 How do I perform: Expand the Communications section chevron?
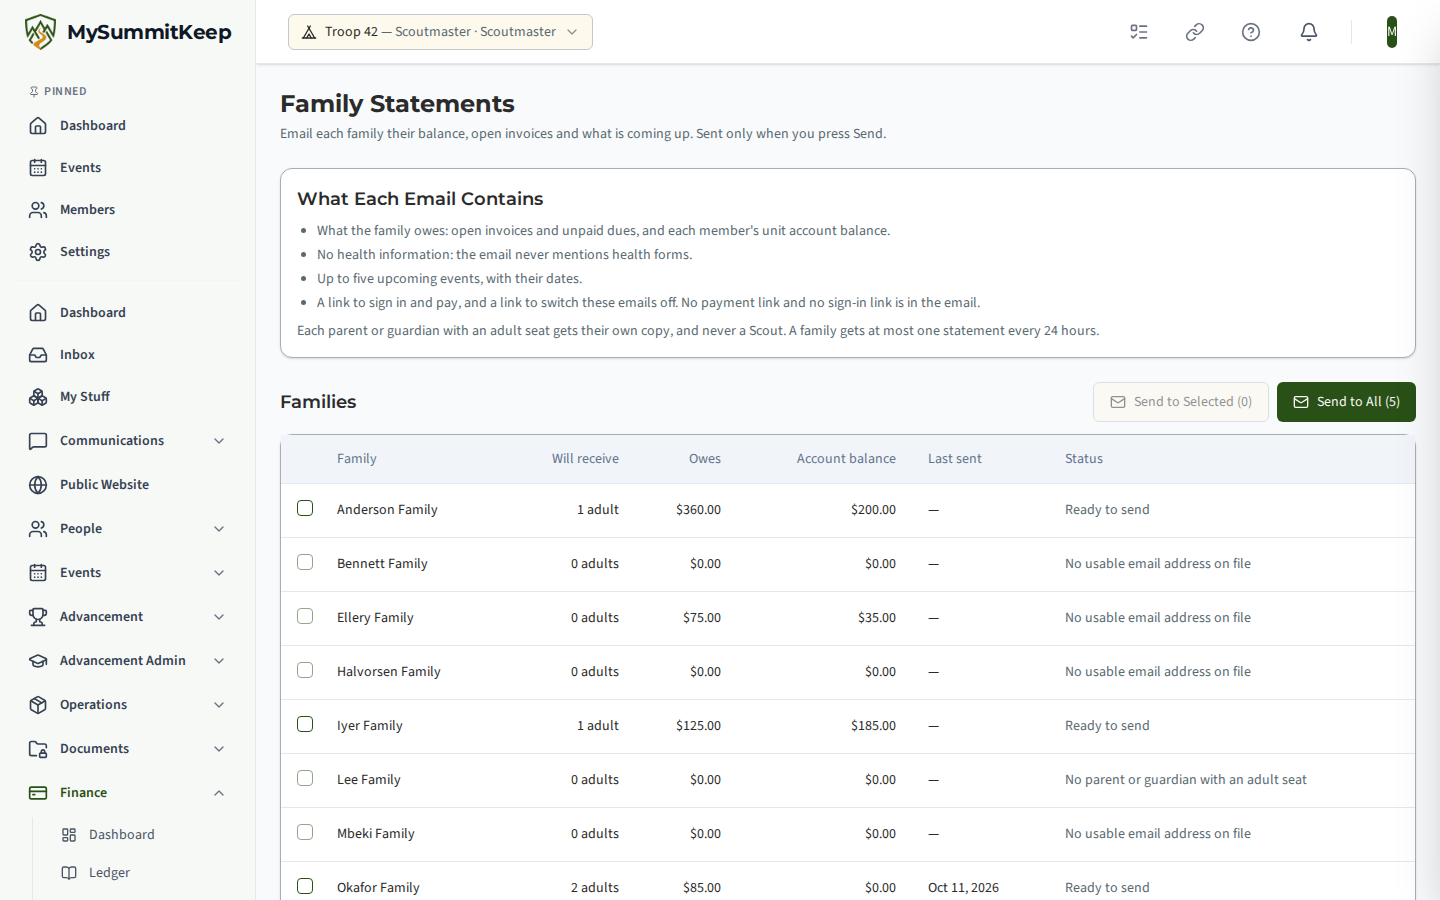pyautogui.click(x=219, y=441)
